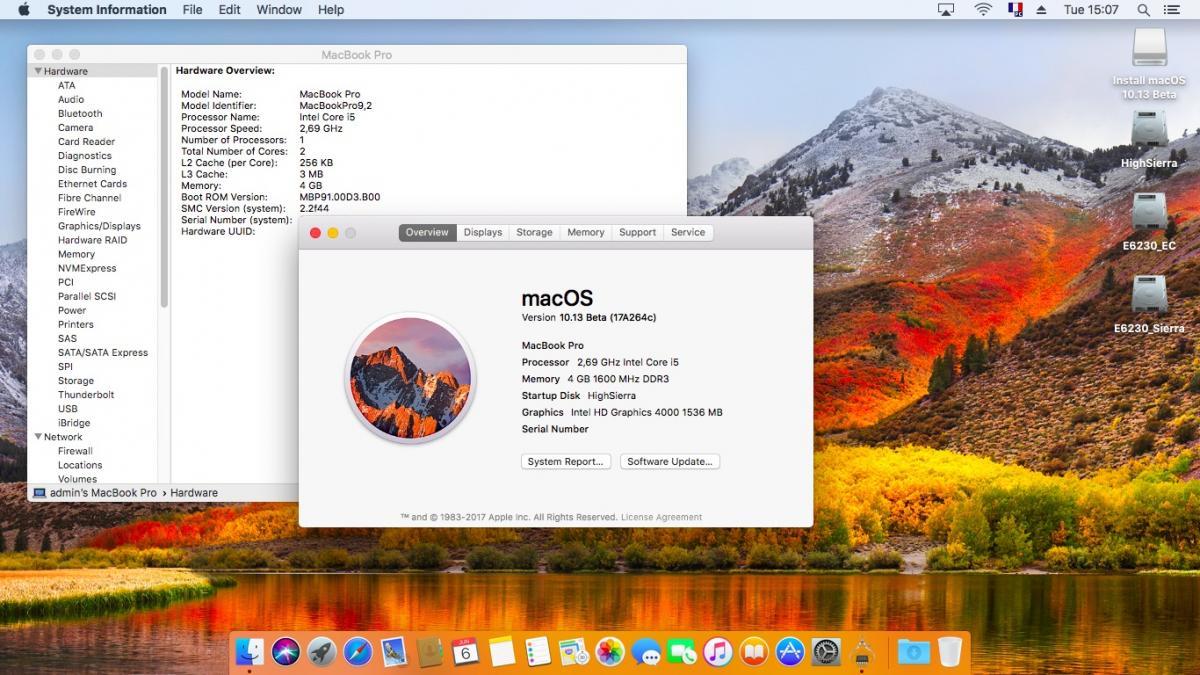Open iTunes music note icon in Dock

[718, 652]
